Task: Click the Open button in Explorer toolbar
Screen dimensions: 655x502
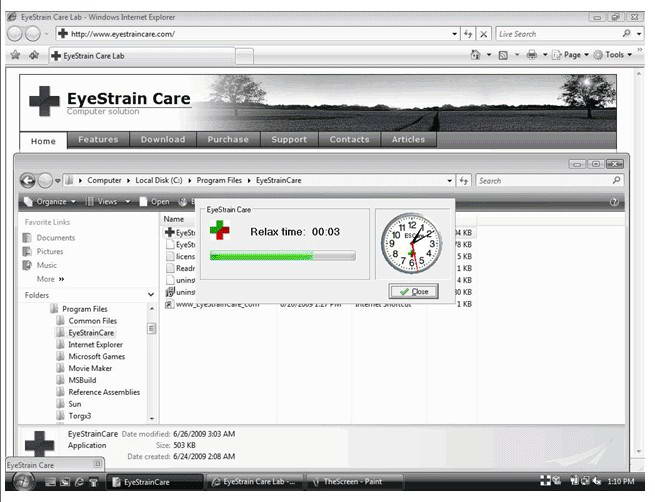Action: pos(155,202)
